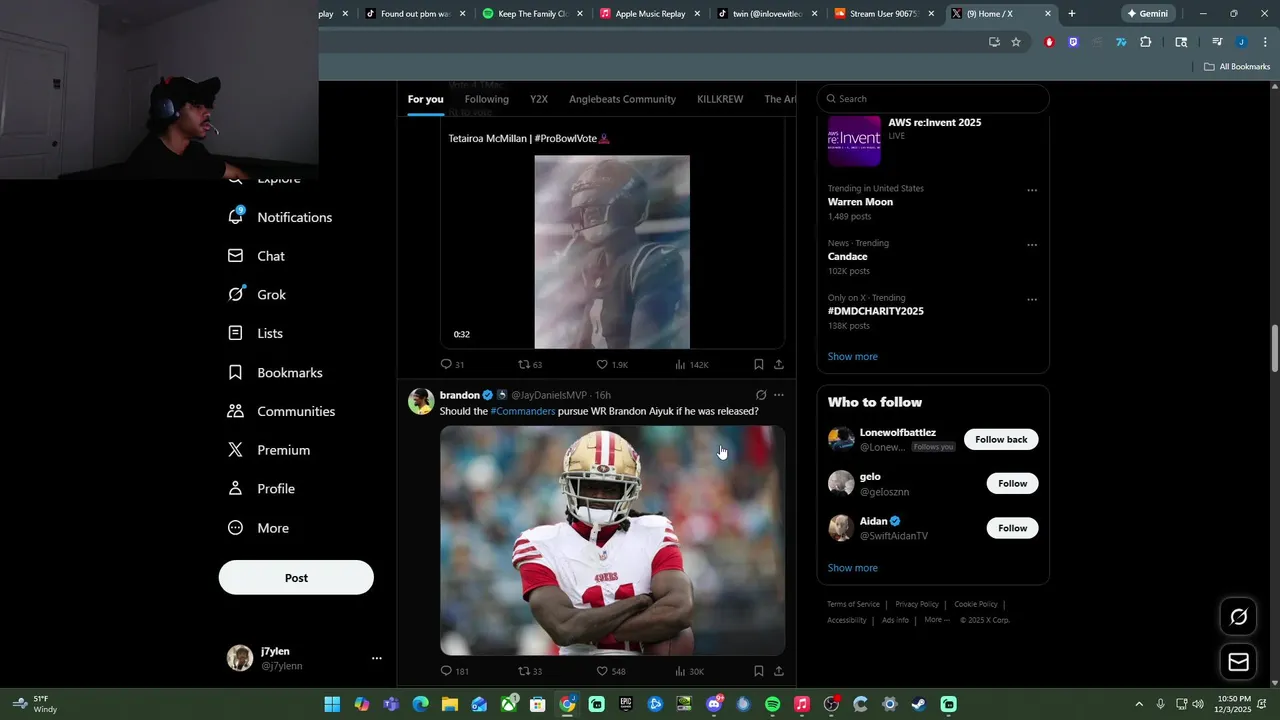Viewport: 1280px width, 720px height.
Task: Open the Y2X timeline tab
Action: point(539,99)
